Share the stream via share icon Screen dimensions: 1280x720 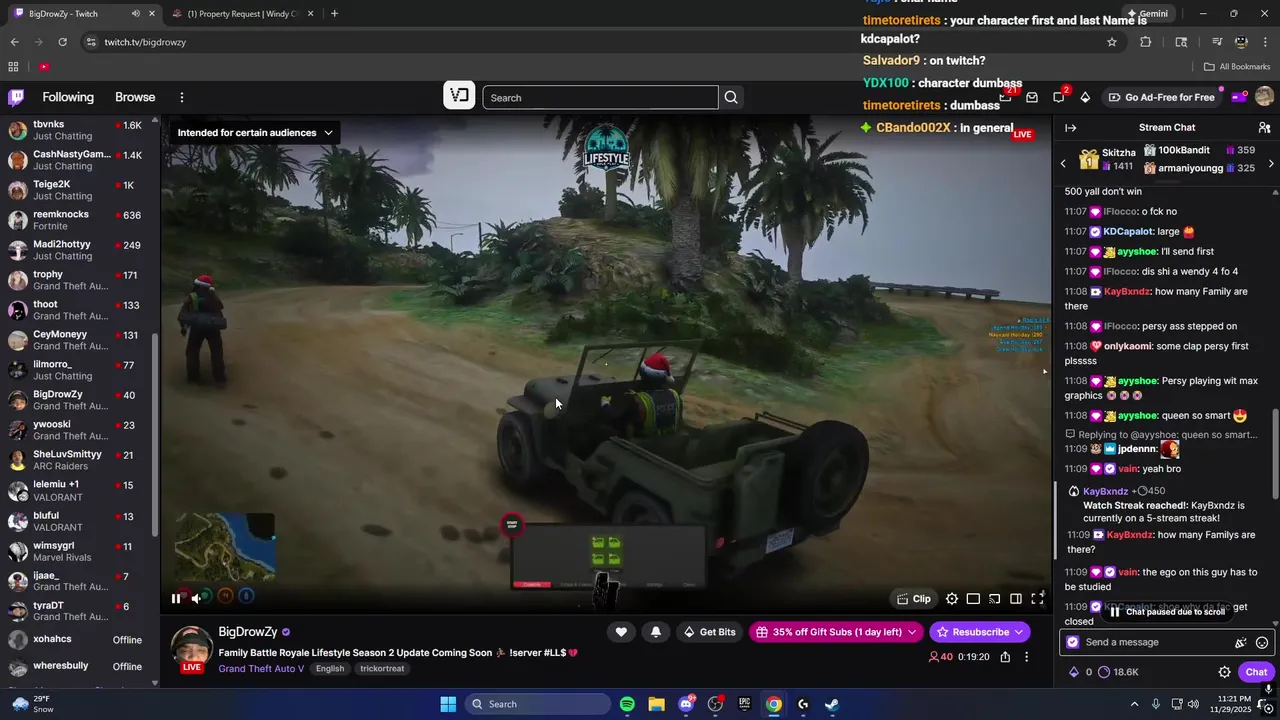tap(1005, 657)
